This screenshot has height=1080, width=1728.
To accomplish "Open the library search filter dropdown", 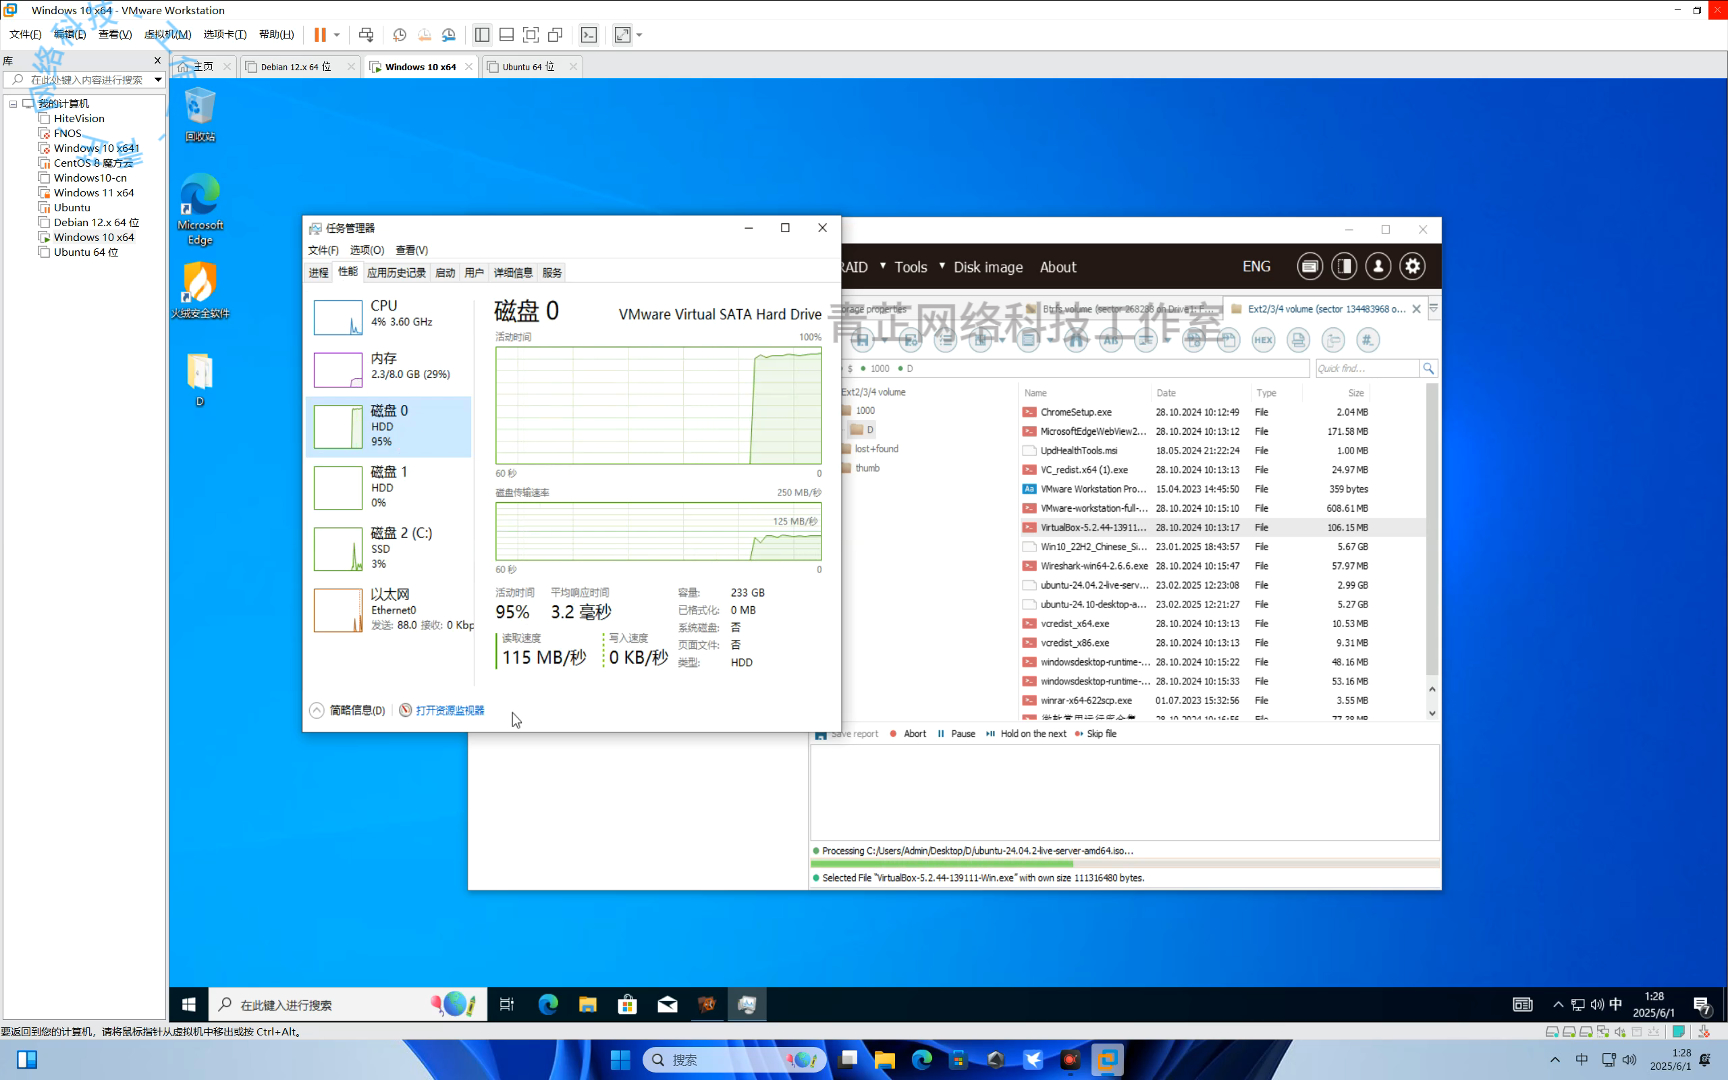I will tap(158, 79).
